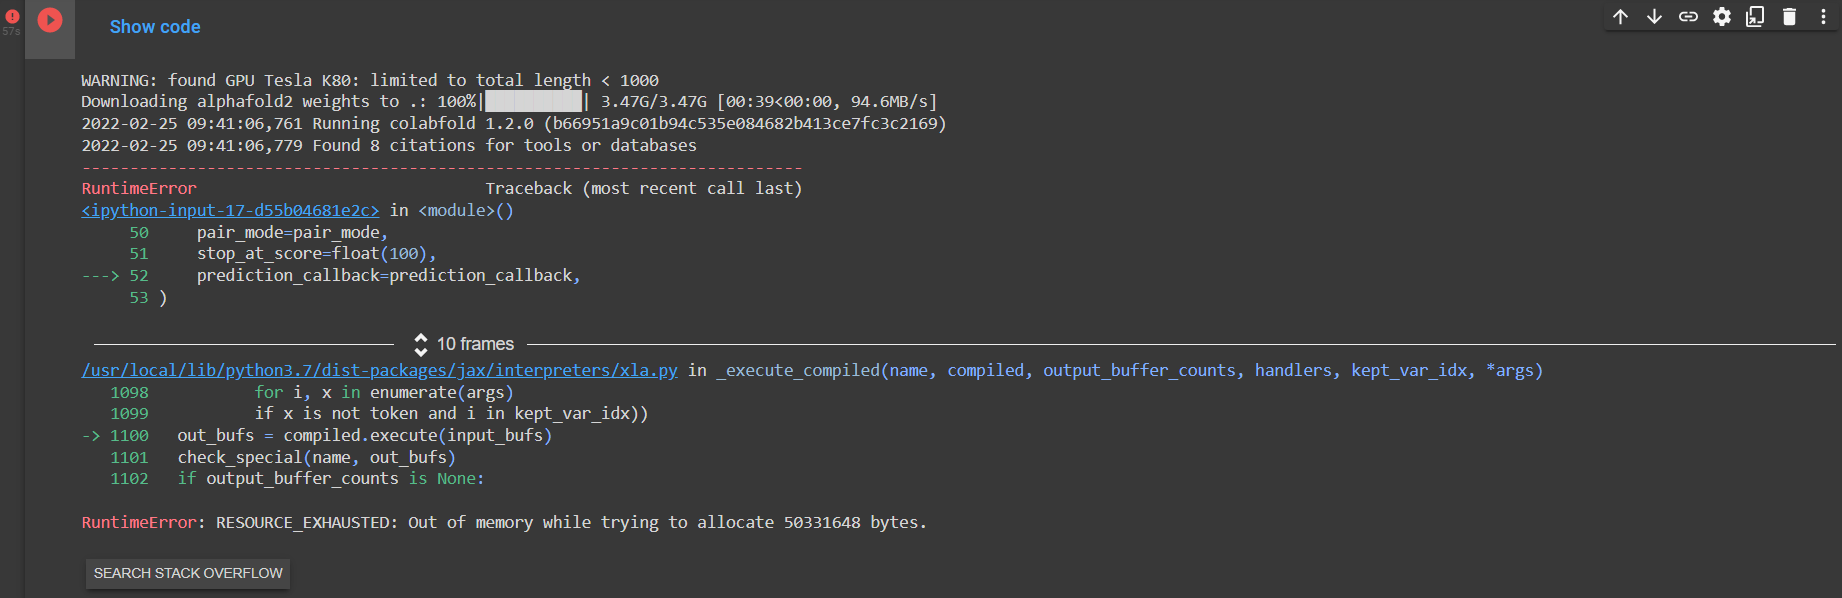Move the cell up
The image size is (1842, 598).
(1621, 17)
